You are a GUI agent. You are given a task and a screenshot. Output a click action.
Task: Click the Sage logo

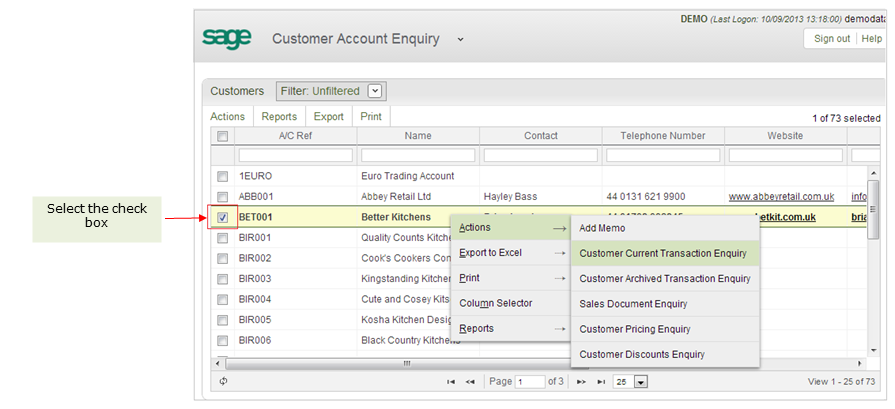(x=227, y=38)
